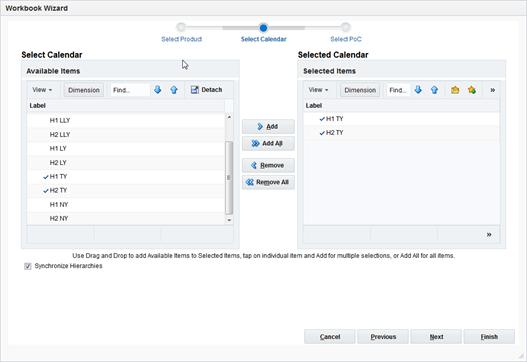Select H1 NY in Available Items
Image resolution: width=527 pixels, height=362 pixels.
pos(126,204)
